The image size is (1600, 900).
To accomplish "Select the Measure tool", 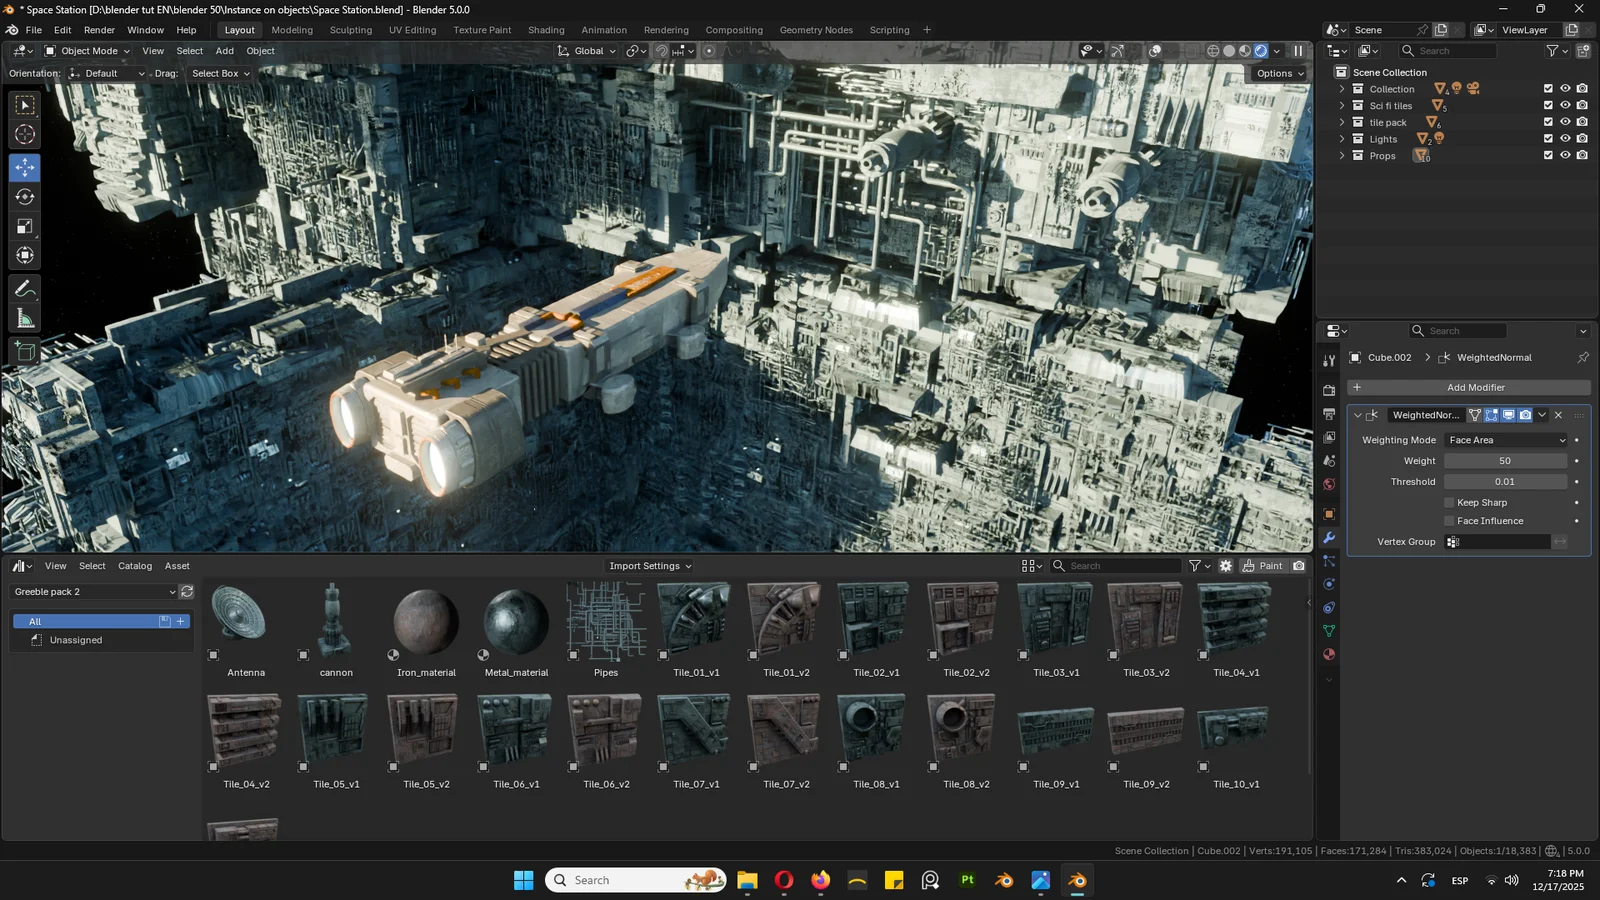I will coord(23,318).
